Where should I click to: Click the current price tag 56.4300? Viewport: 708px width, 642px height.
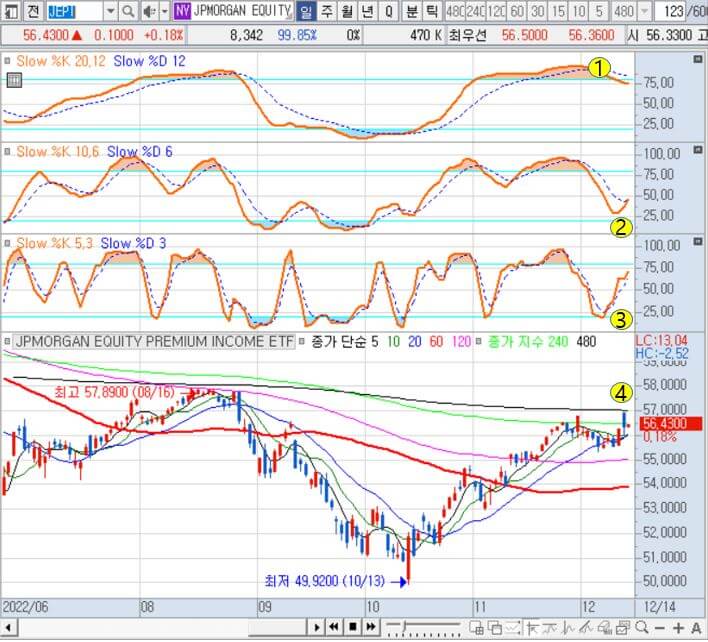pos(671,423)
